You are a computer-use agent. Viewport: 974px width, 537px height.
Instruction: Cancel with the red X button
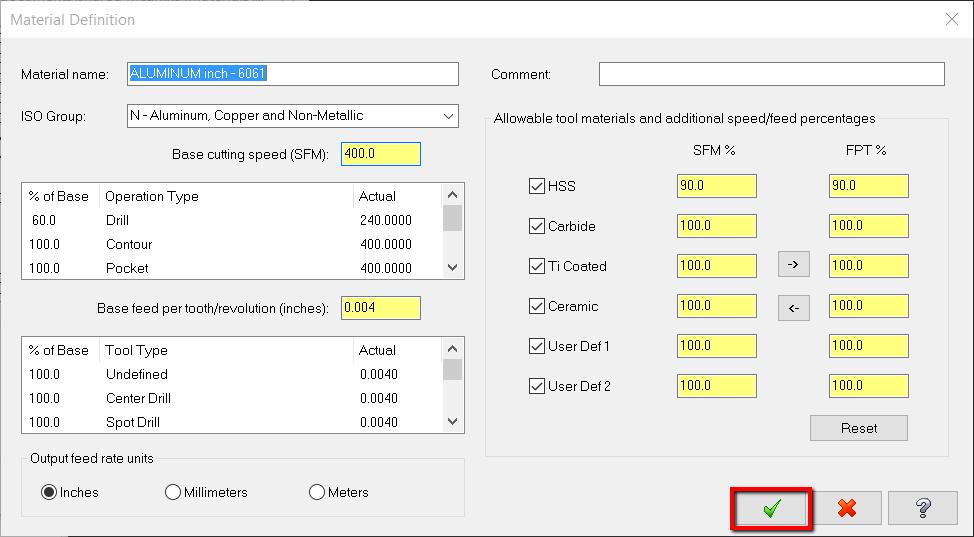[x=847, y=508]
